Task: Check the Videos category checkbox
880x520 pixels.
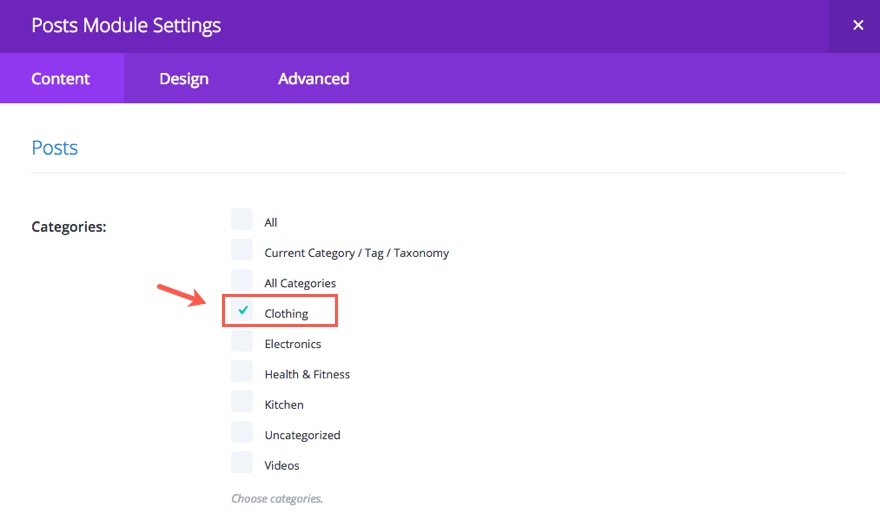Action: (242, 463)
